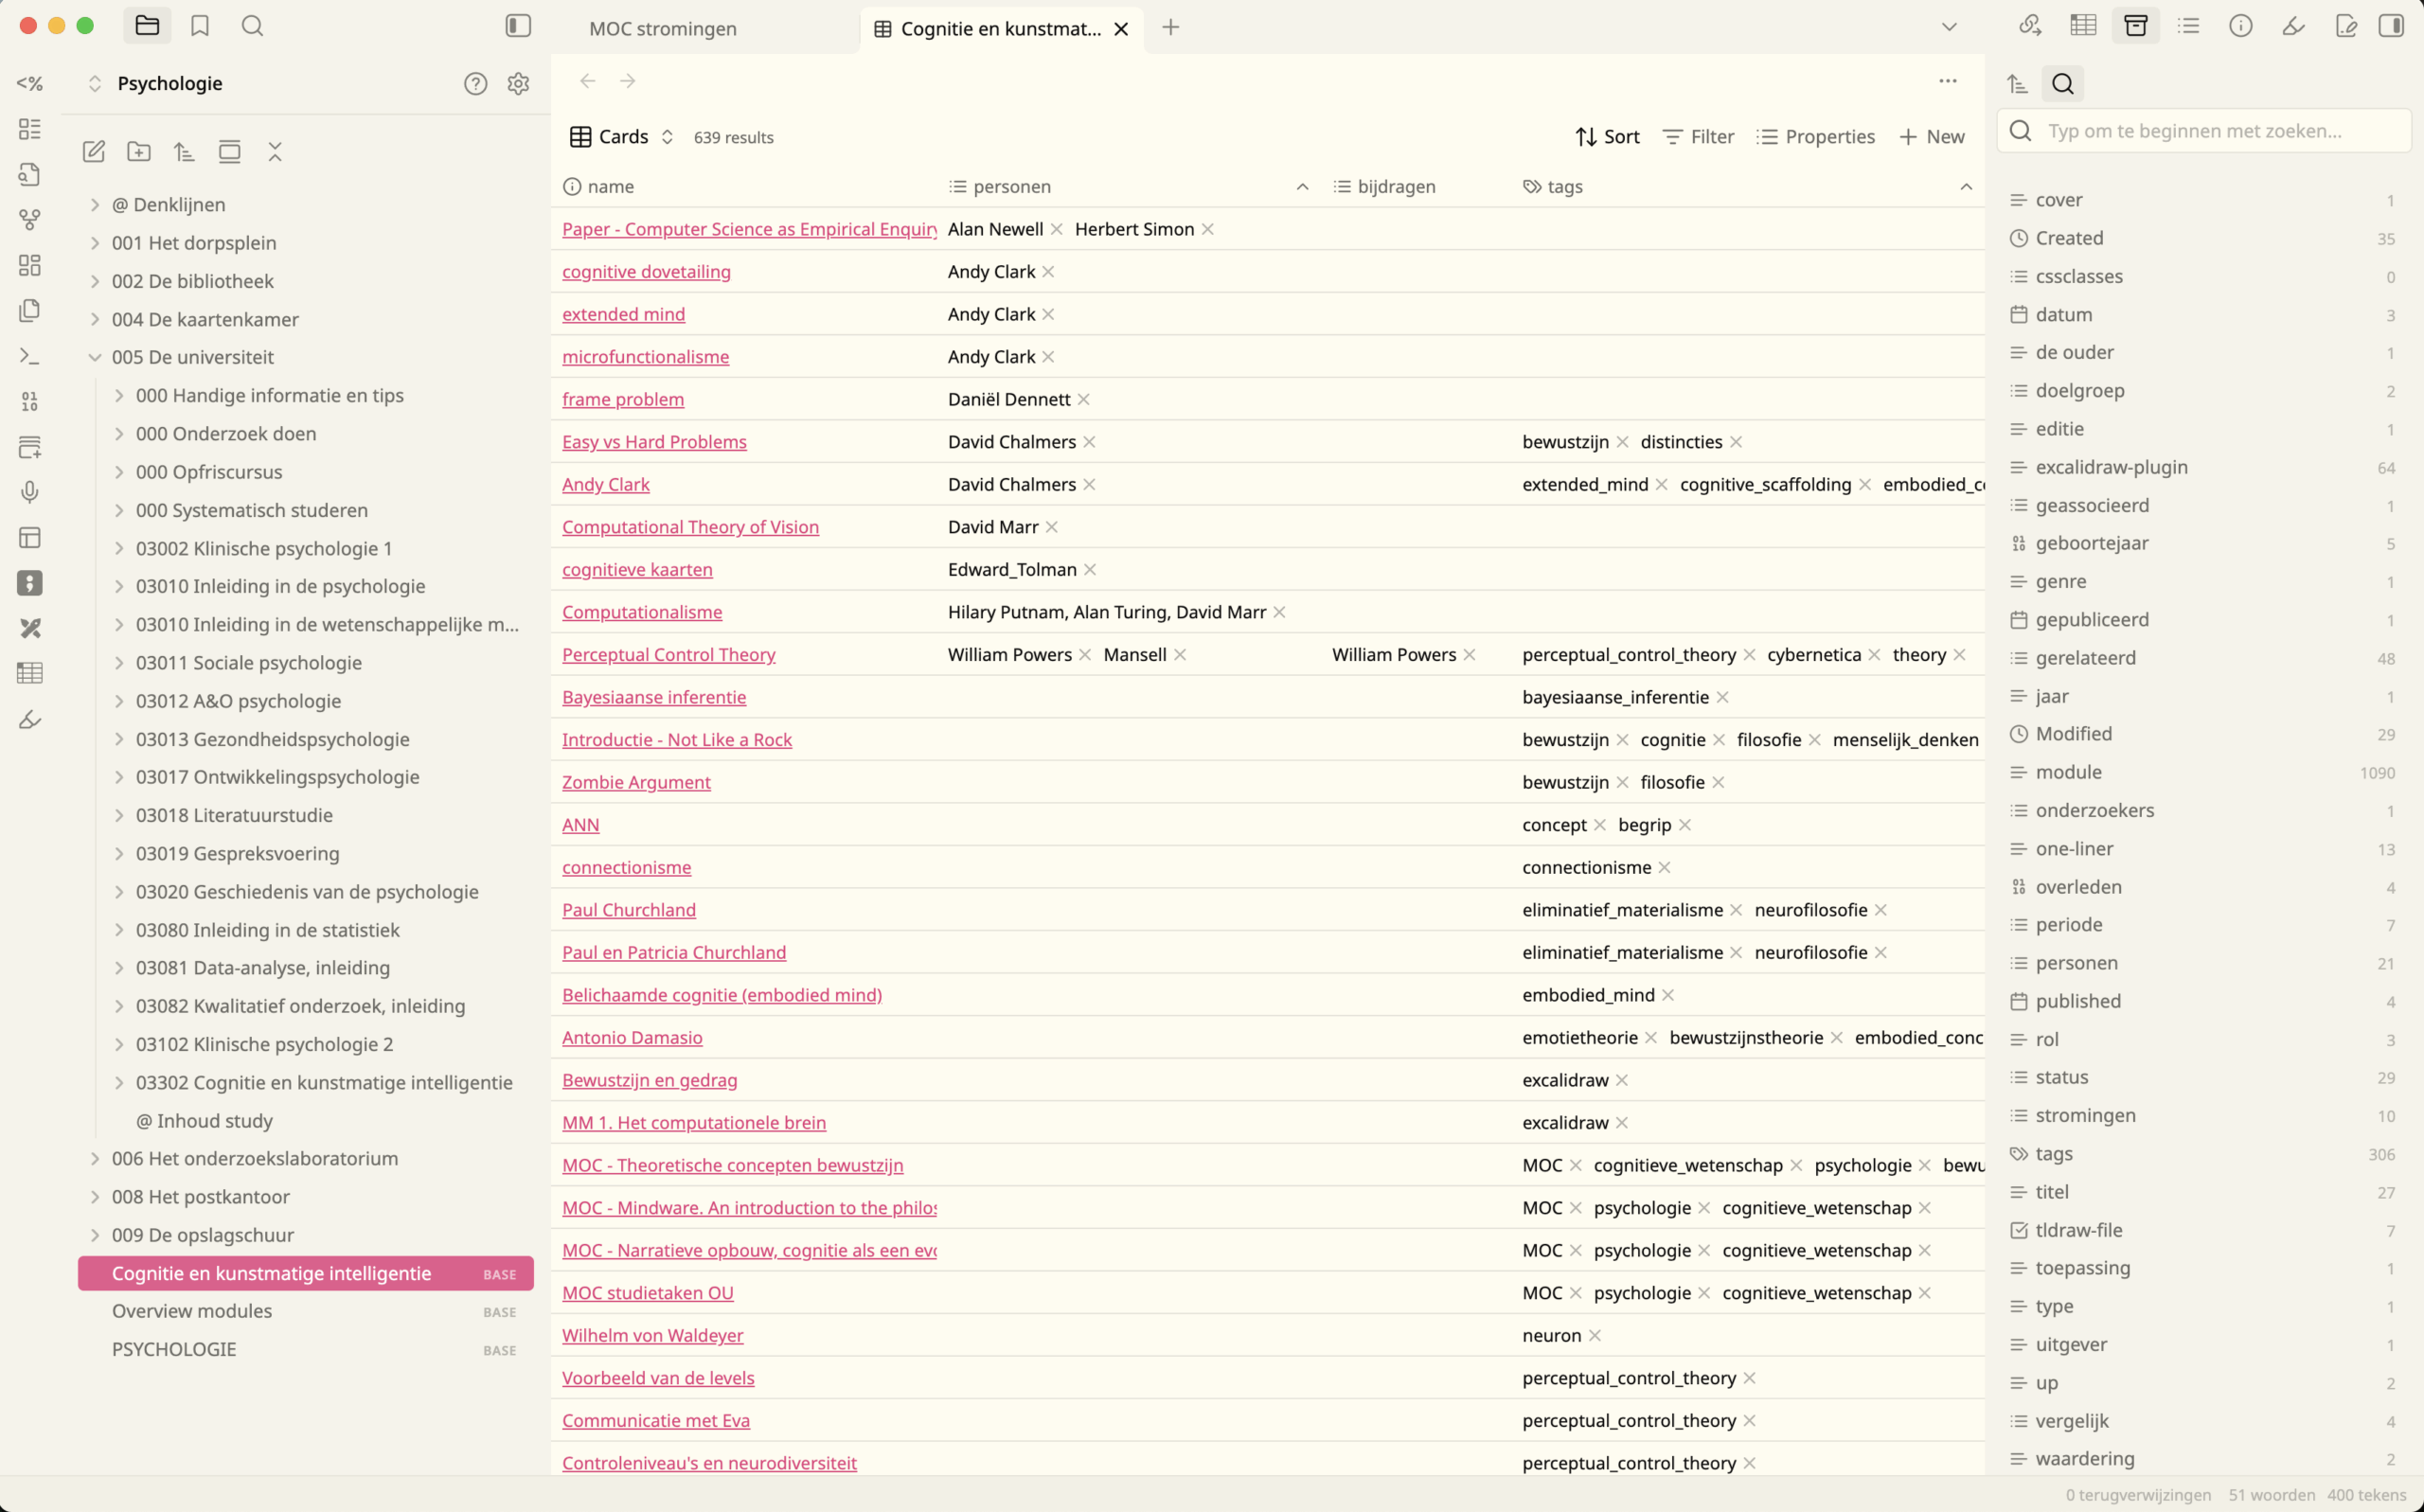Close the Cognitie en kunstmat... tab
Image resolution: width=2424 pixels, height=1512 pixels.
click(x=1122, y=29)
